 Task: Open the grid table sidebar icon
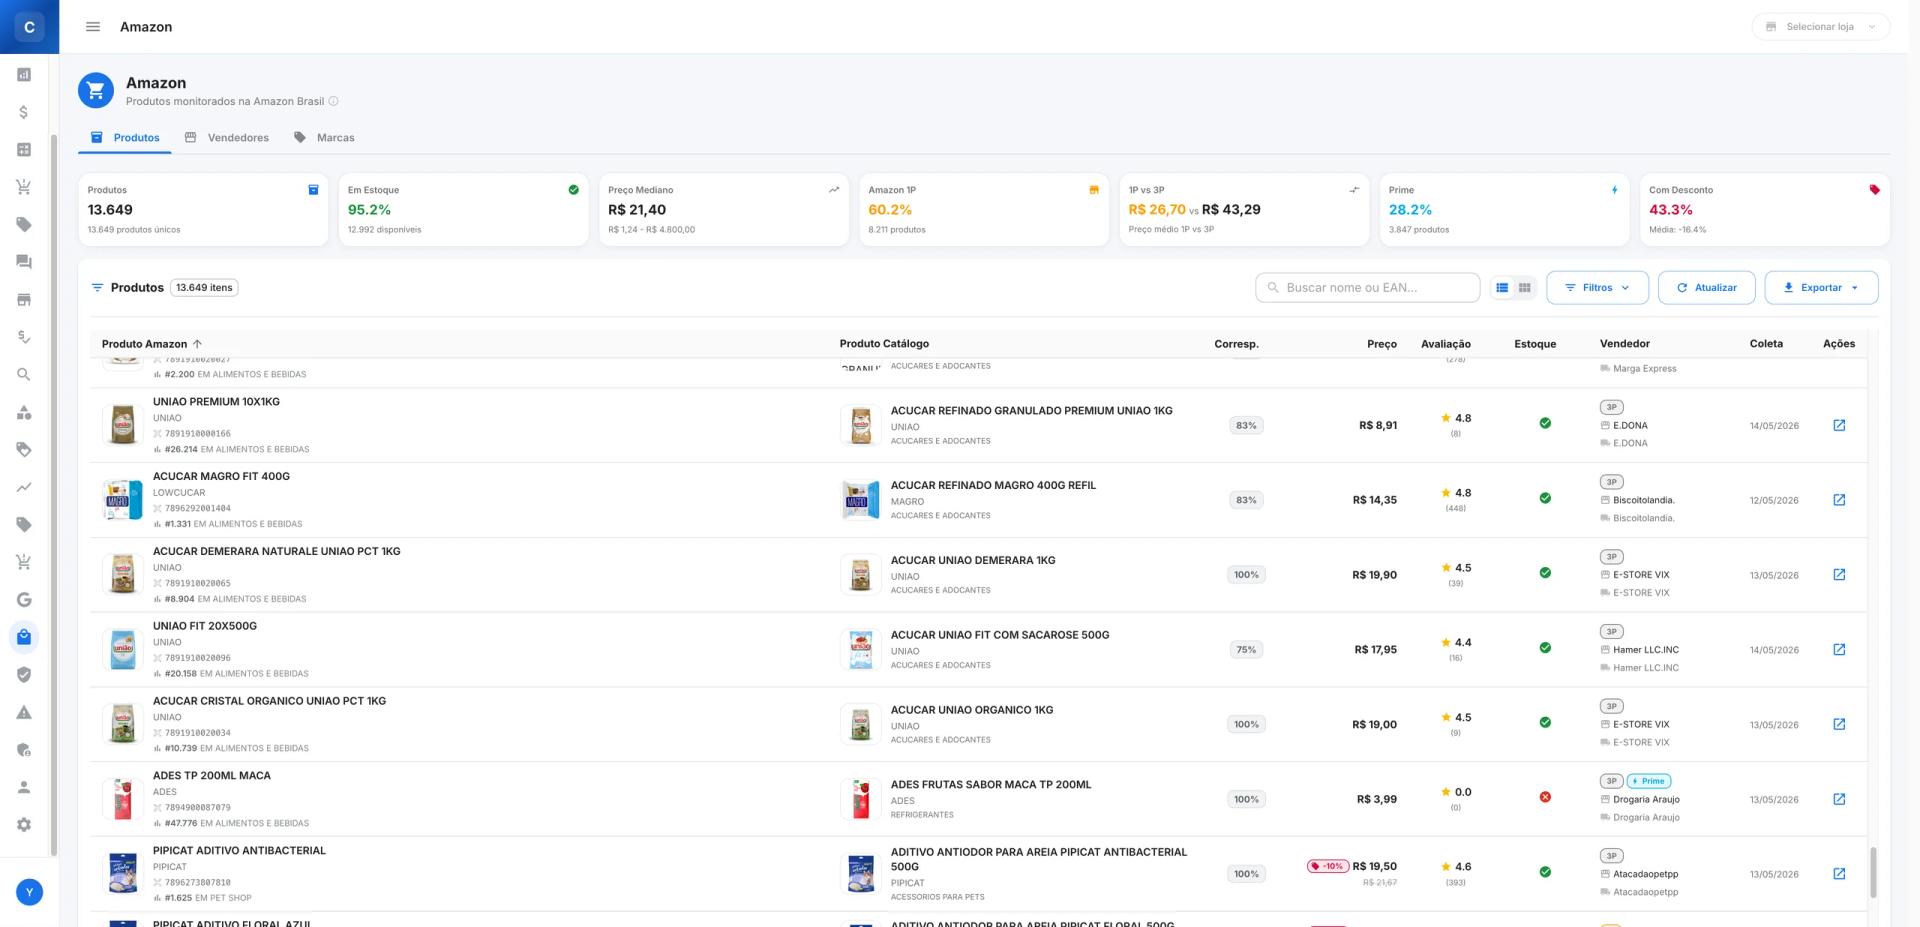click(x=24, y=150)
